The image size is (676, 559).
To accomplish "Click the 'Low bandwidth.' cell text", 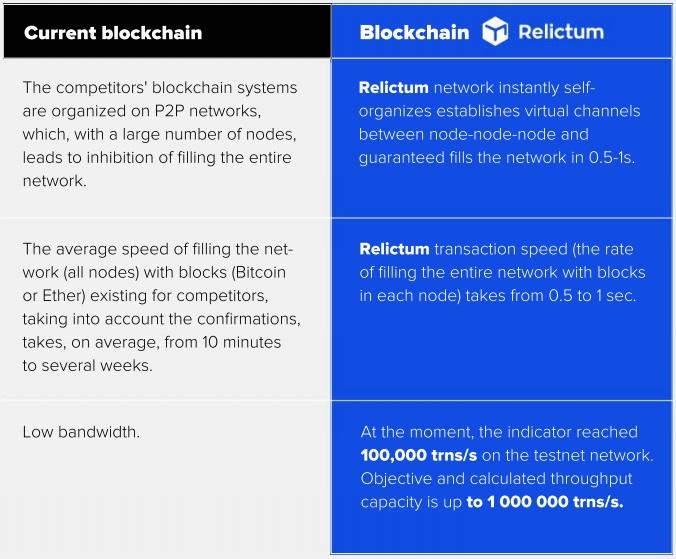I will [81, 432].
